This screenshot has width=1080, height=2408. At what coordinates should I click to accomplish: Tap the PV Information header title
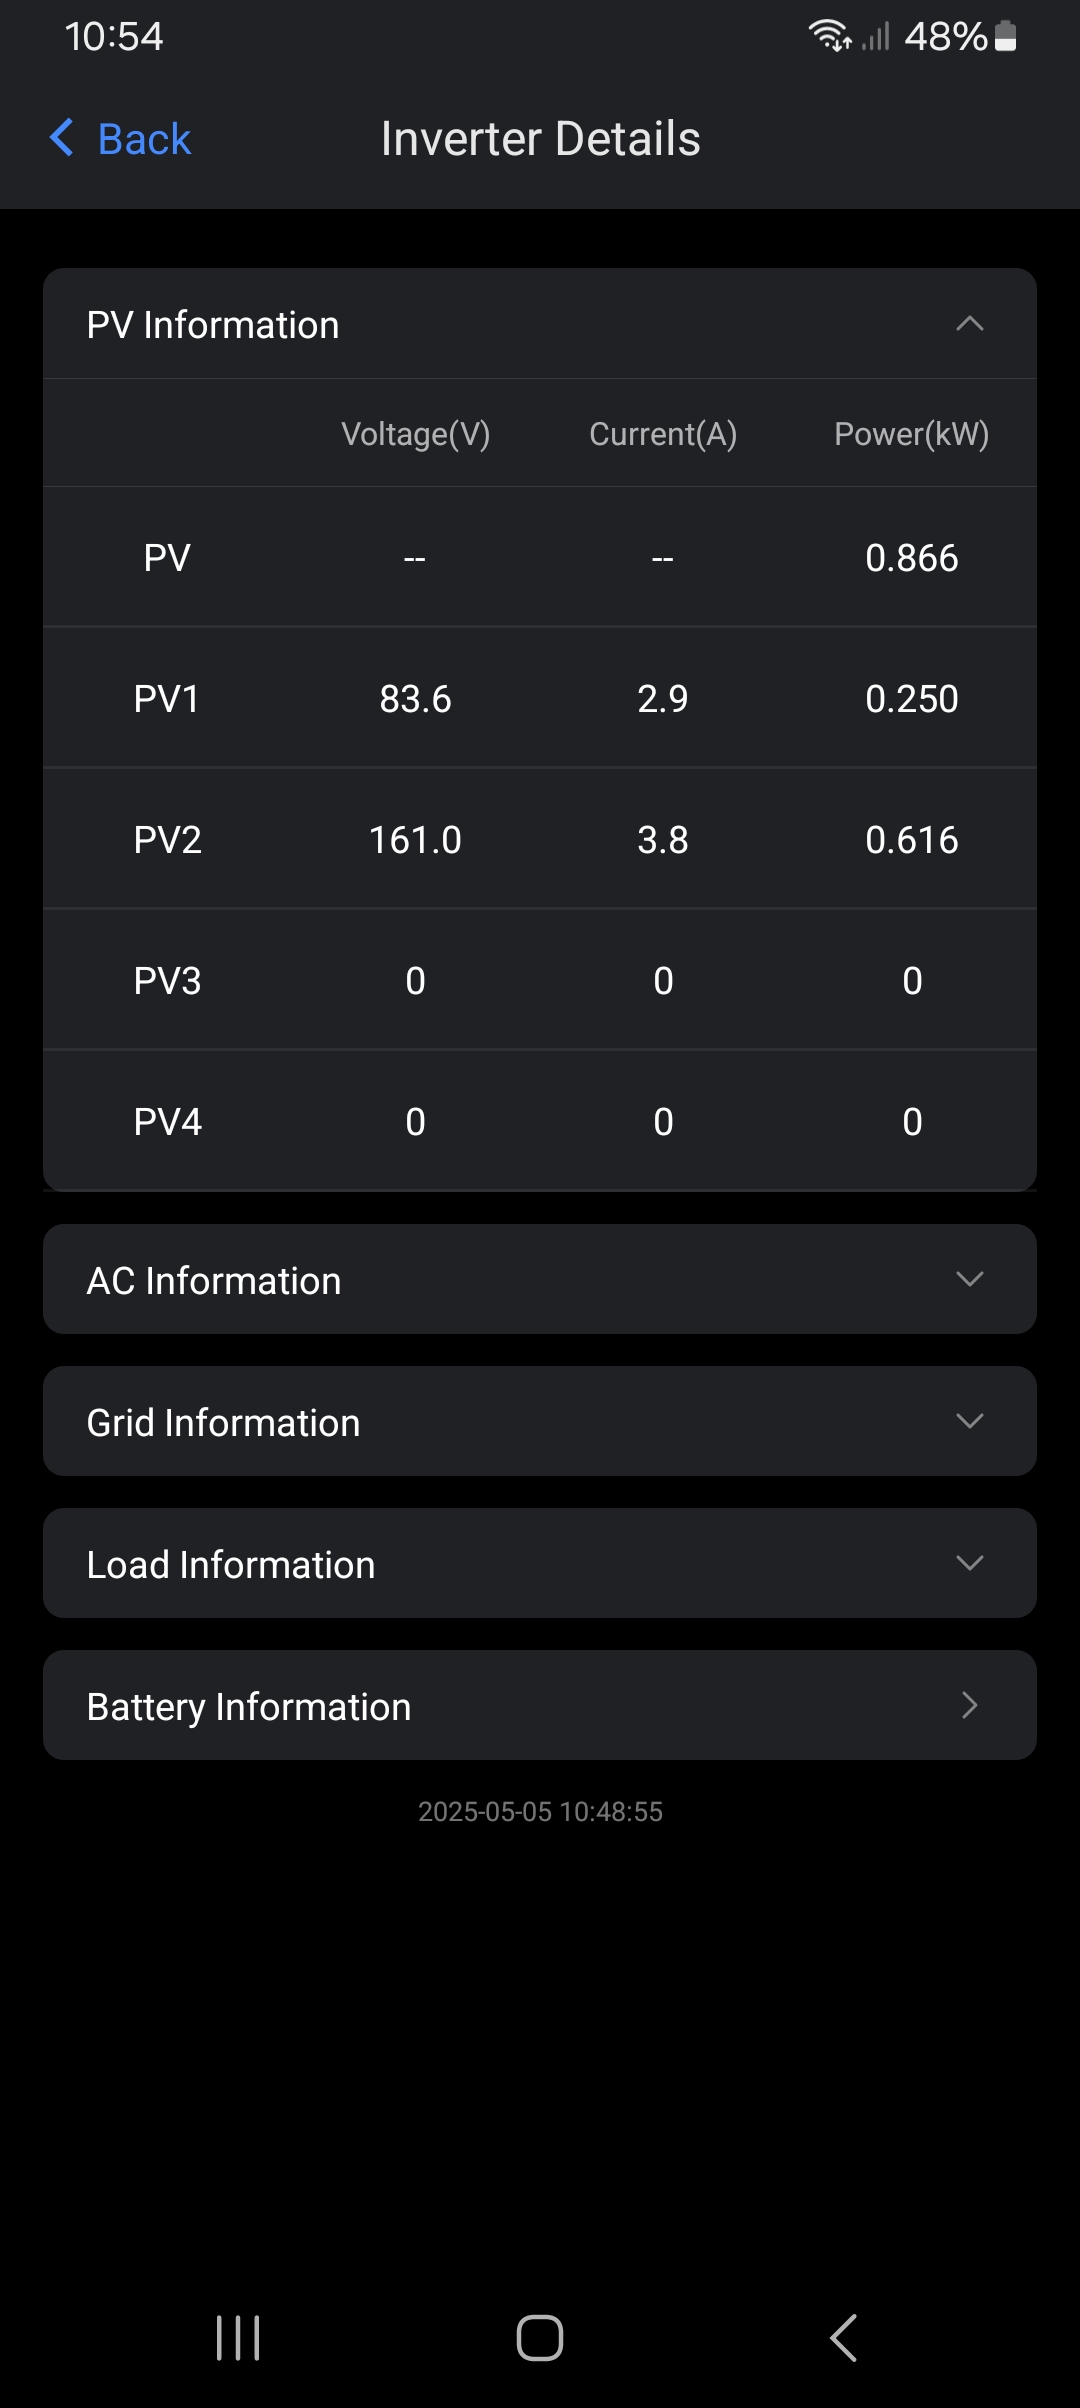[x=213, y=325]
